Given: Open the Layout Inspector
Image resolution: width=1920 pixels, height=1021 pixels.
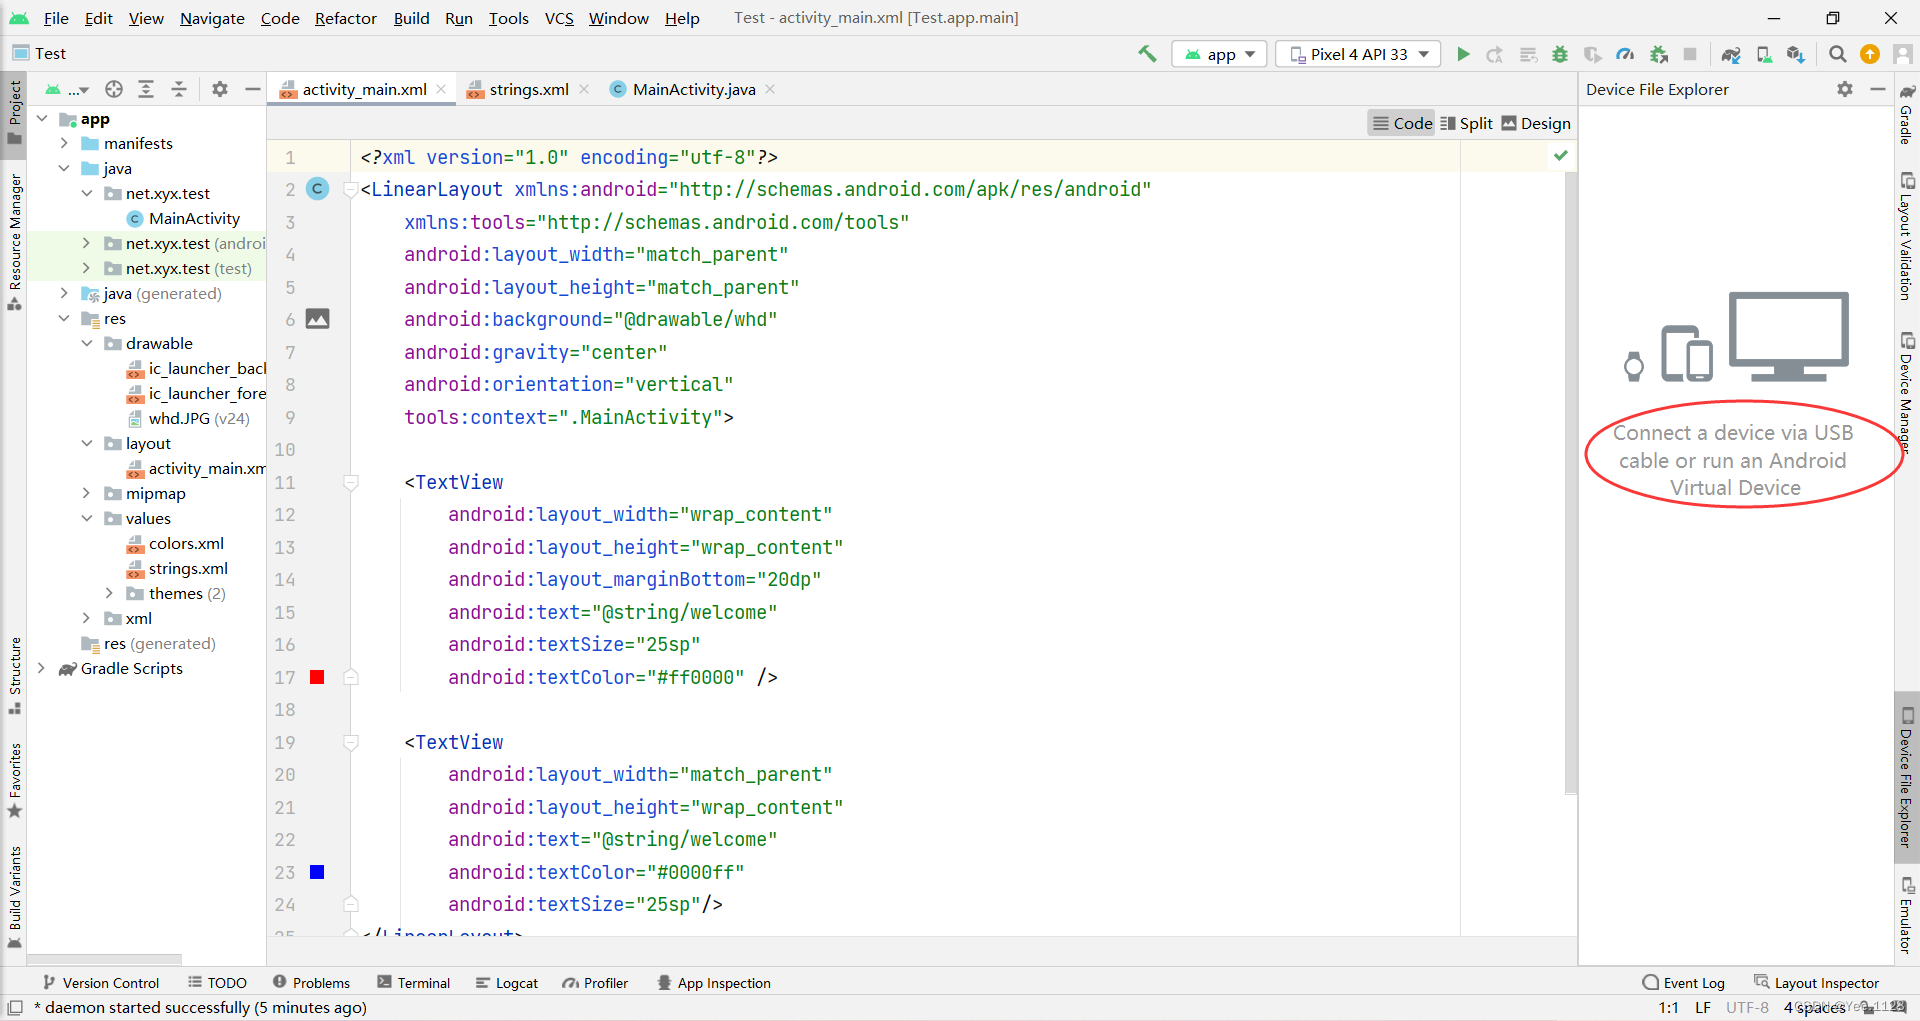Looking at the screenshot, I should (x=1816, y=983).
